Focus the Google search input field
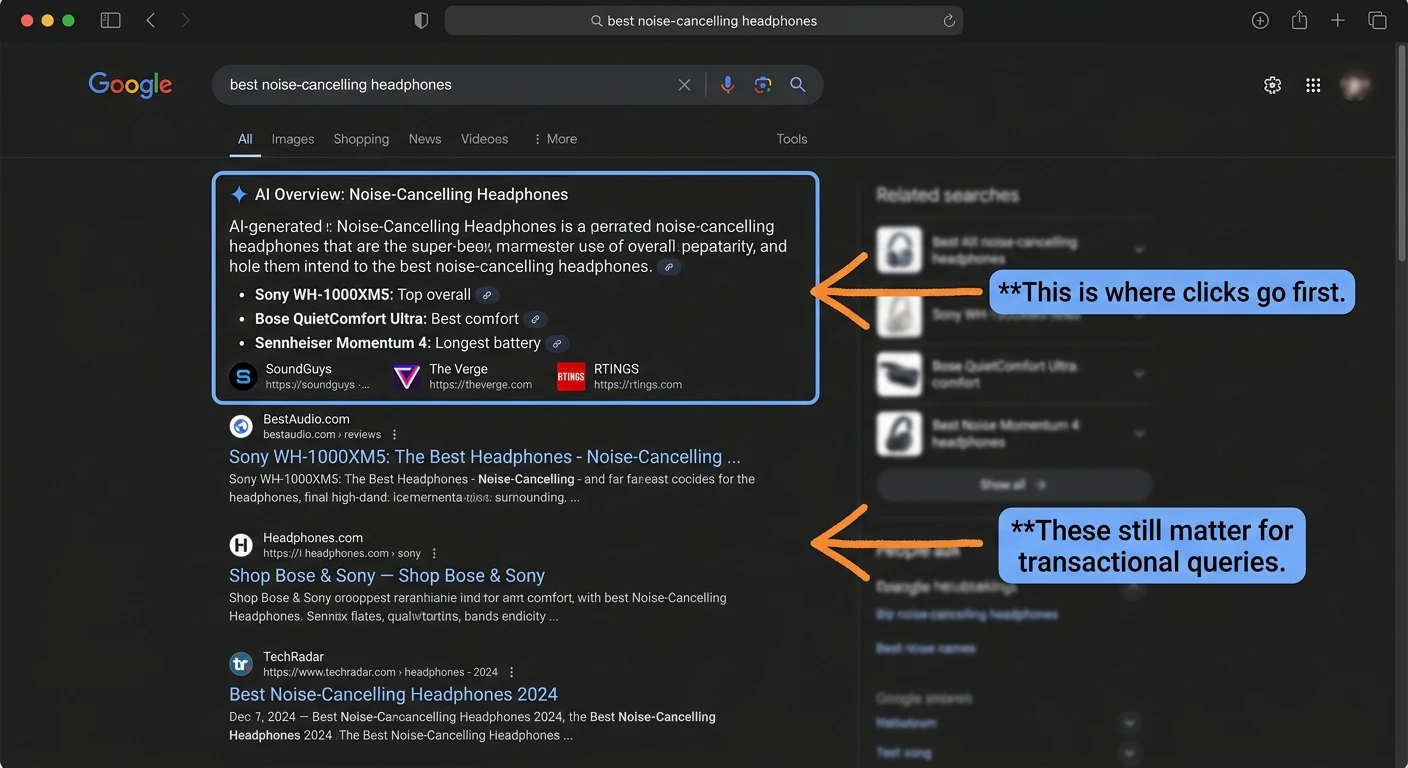The image size is (1408, 768). (450, 85)
